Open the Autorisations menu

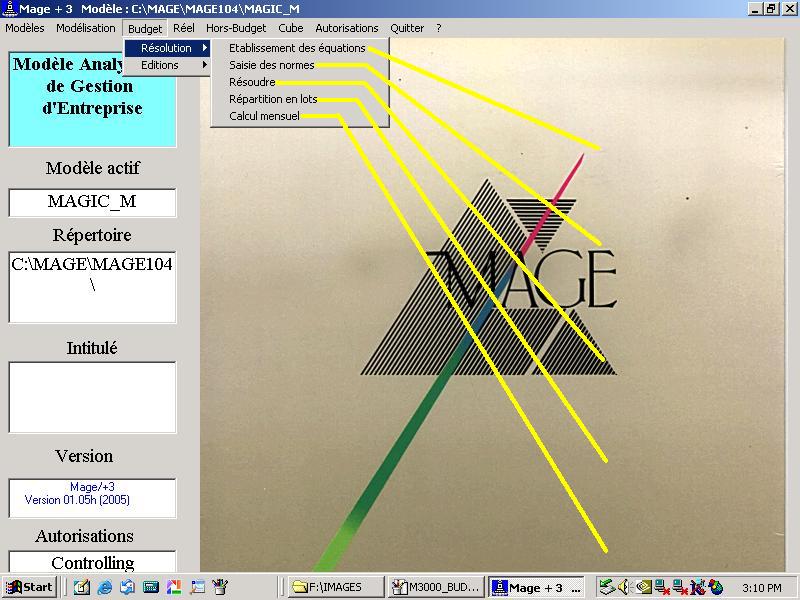click(x=346, y=28)
